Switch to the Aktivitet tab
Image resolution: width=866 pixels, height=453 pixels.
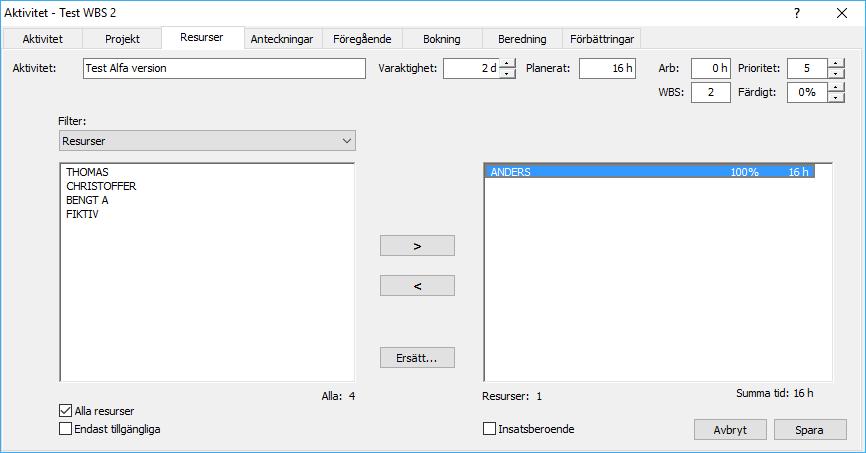point(43,39)
